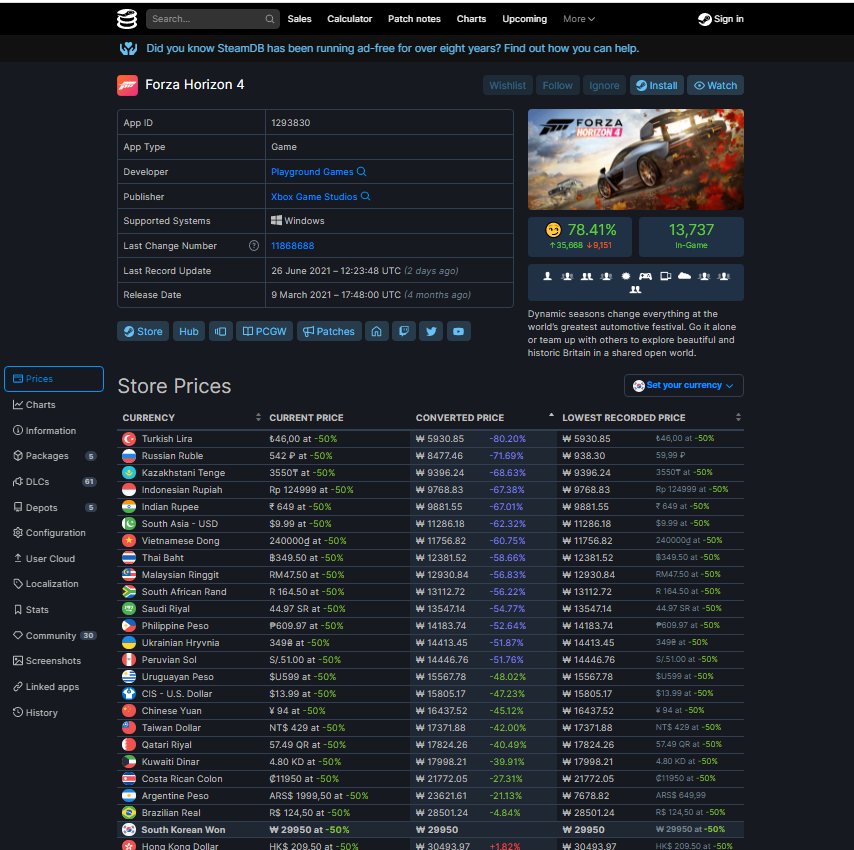The height and width of the screenshot is (850, 854).
Task: Click the Indian Rupee flag icon
Action: pos(129,507)
